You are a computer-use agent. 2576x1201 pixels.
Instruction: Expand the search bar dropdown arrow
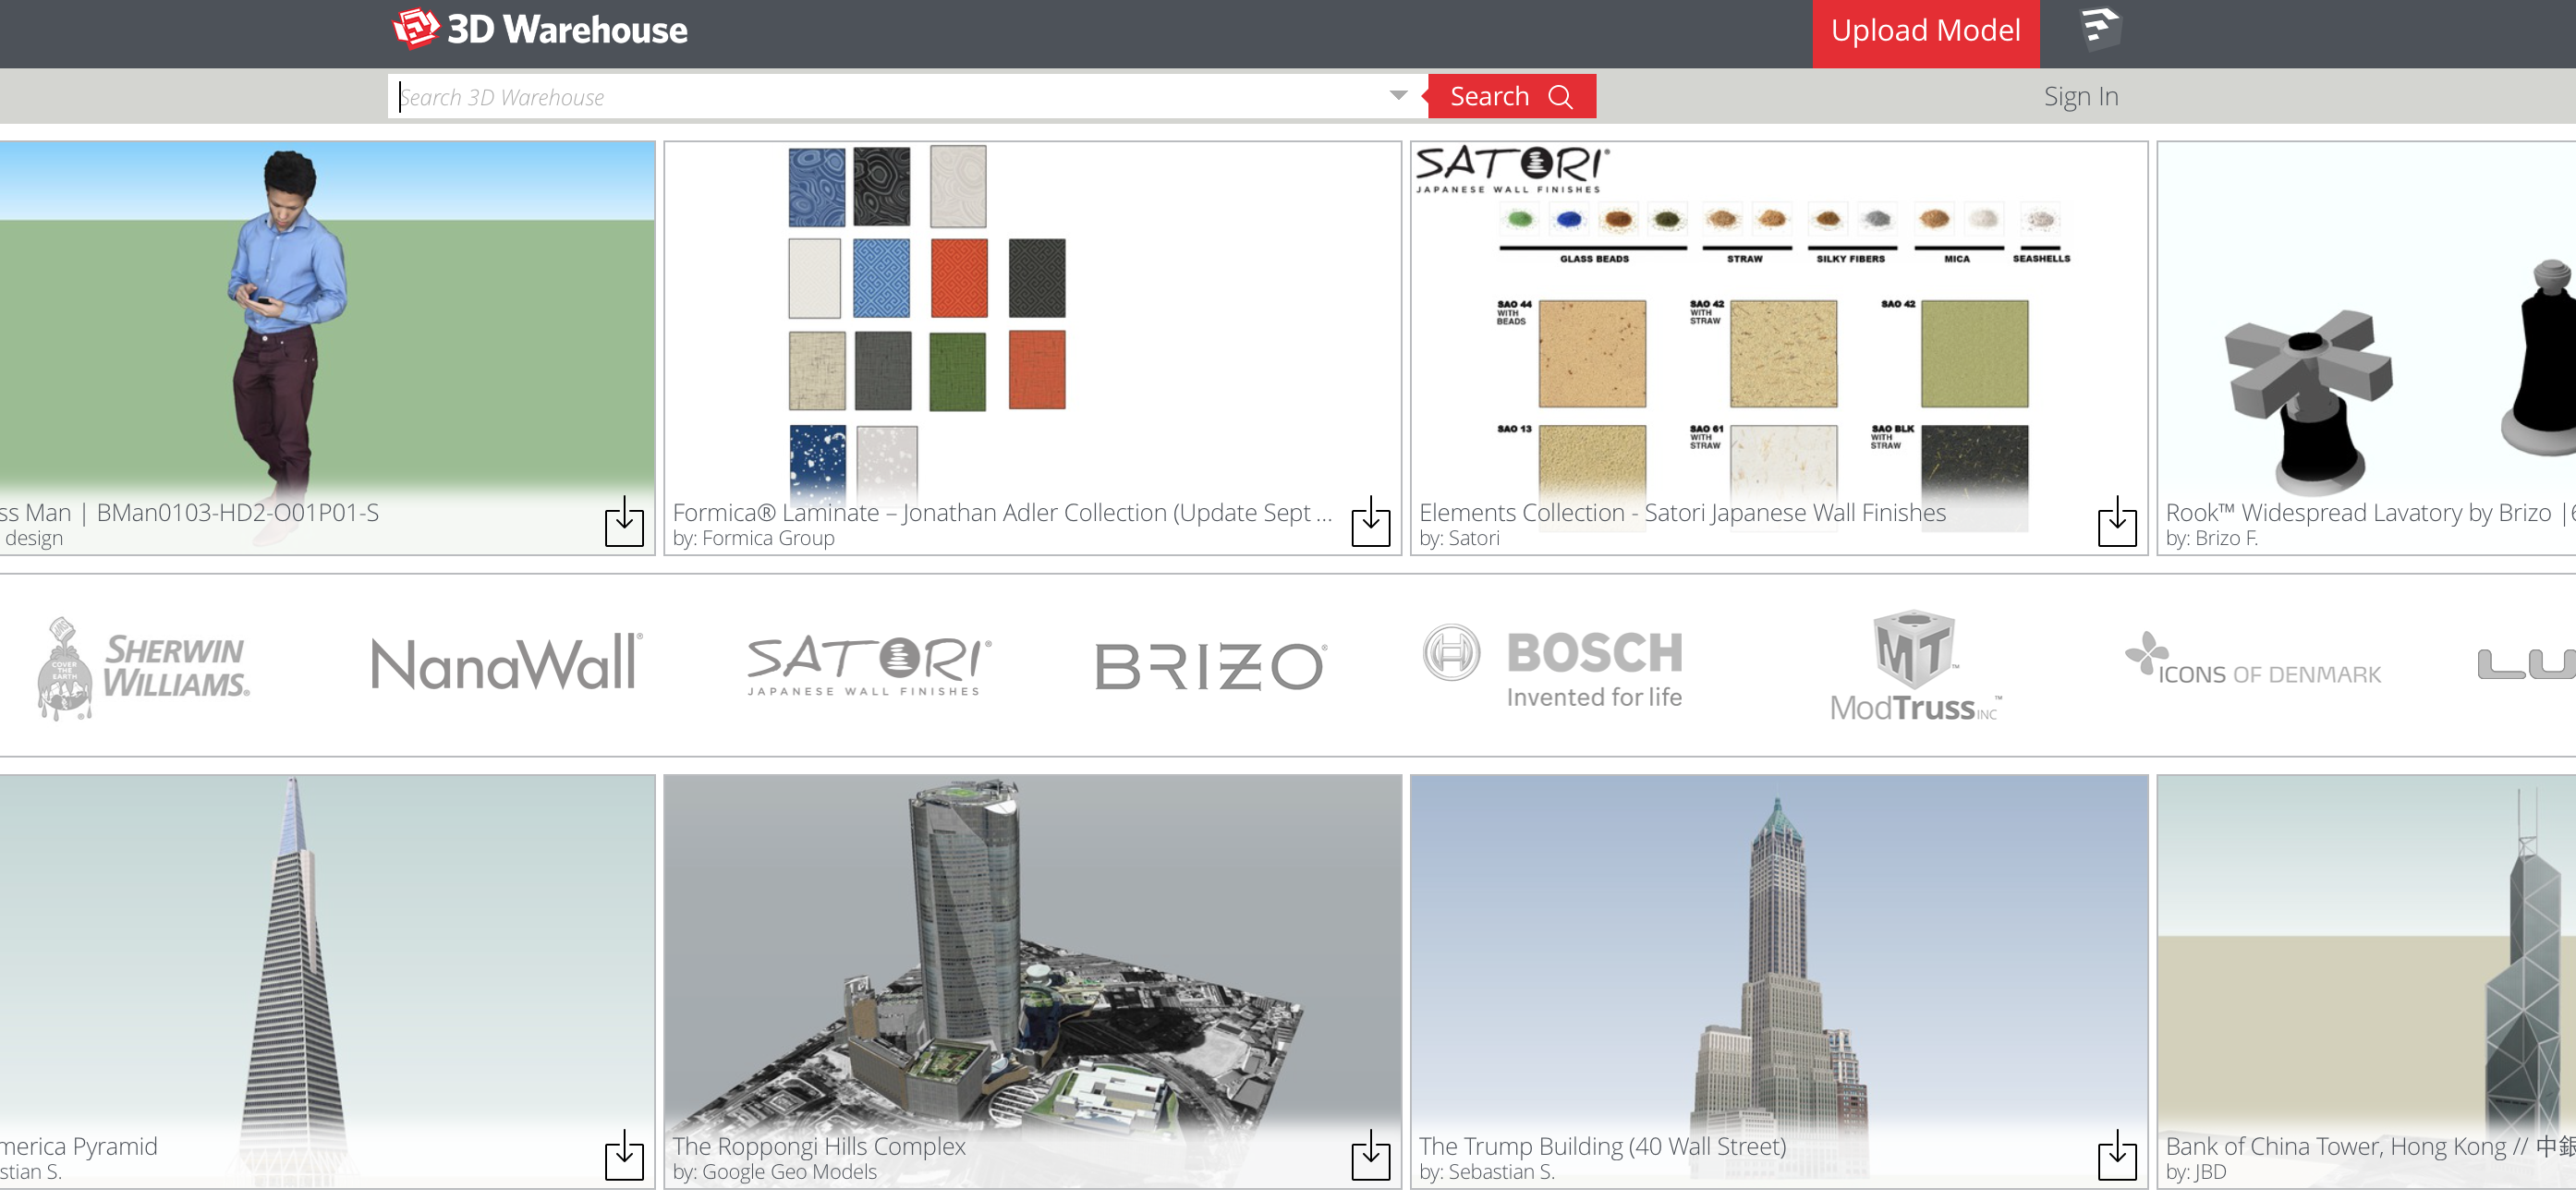[x=1398, y=95]
